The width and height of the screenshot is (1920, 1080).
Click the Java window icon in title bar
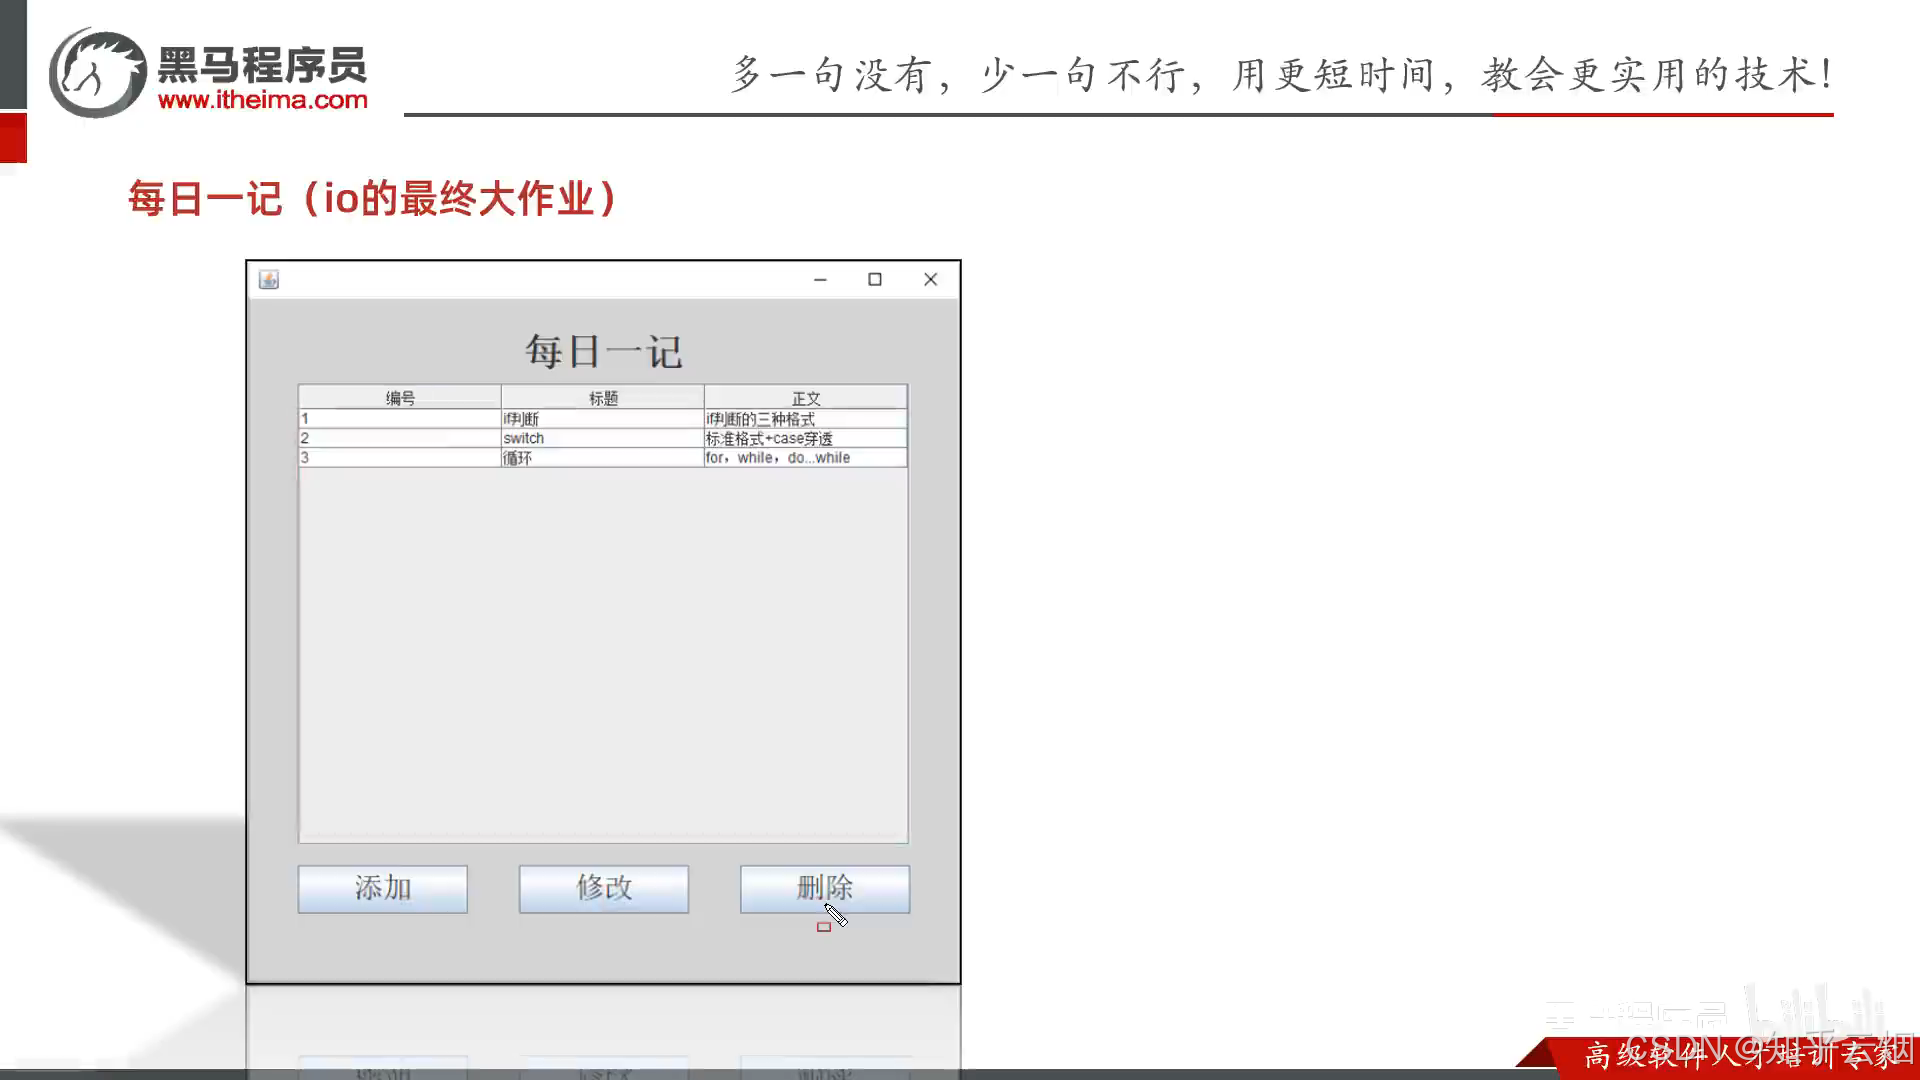tap(269, 280)
